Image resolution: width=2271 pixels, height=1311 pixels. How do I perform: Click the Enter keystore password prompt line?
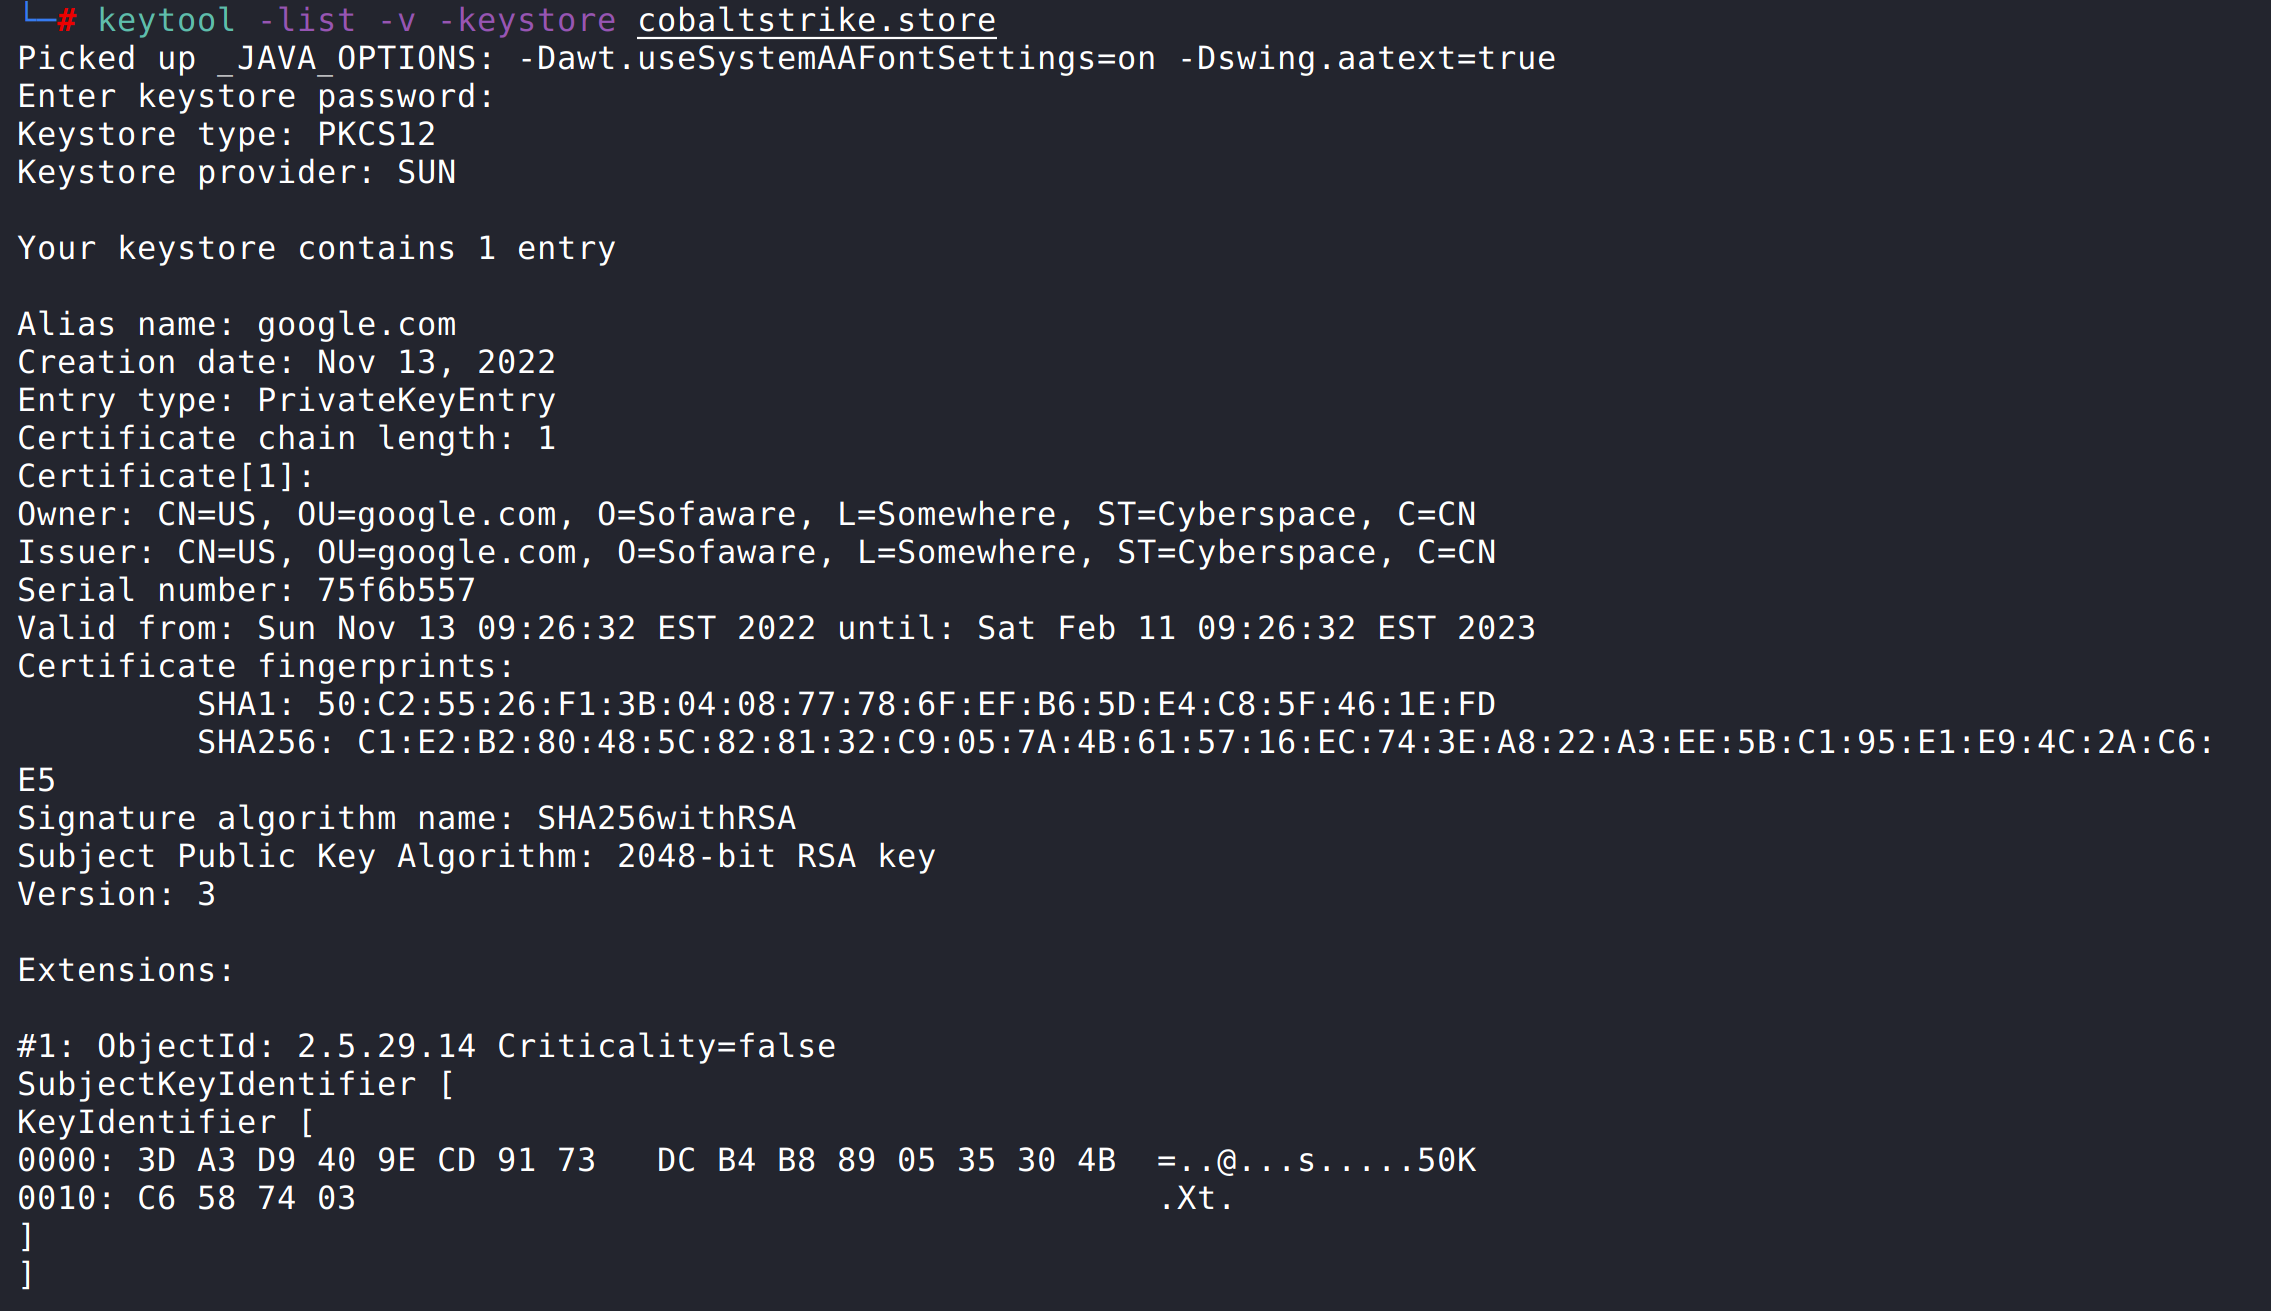tap(256, 97)
